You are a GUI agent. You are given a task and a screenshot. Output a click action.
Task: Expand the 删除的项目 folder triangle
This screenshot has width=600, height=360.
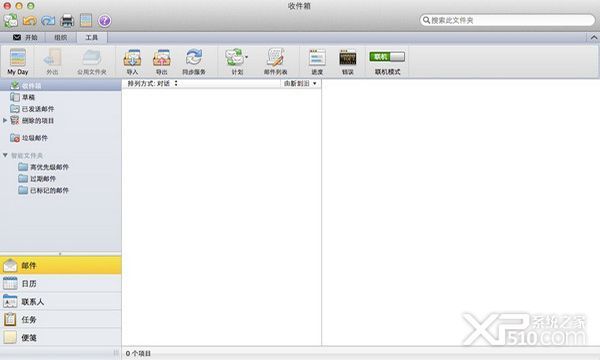5,121
